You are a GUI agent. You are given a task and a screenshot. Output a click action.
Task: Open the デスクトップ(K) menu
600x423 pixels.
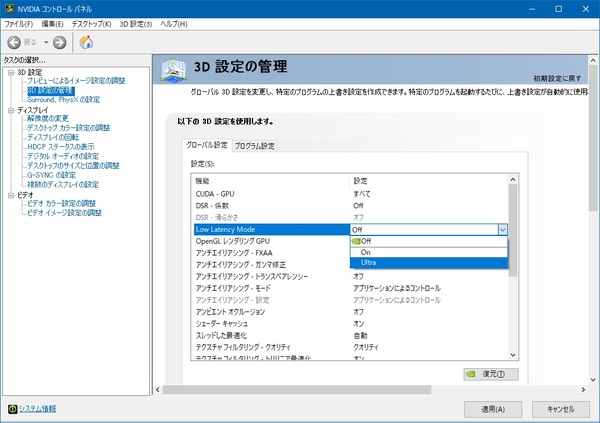[91, 24]
